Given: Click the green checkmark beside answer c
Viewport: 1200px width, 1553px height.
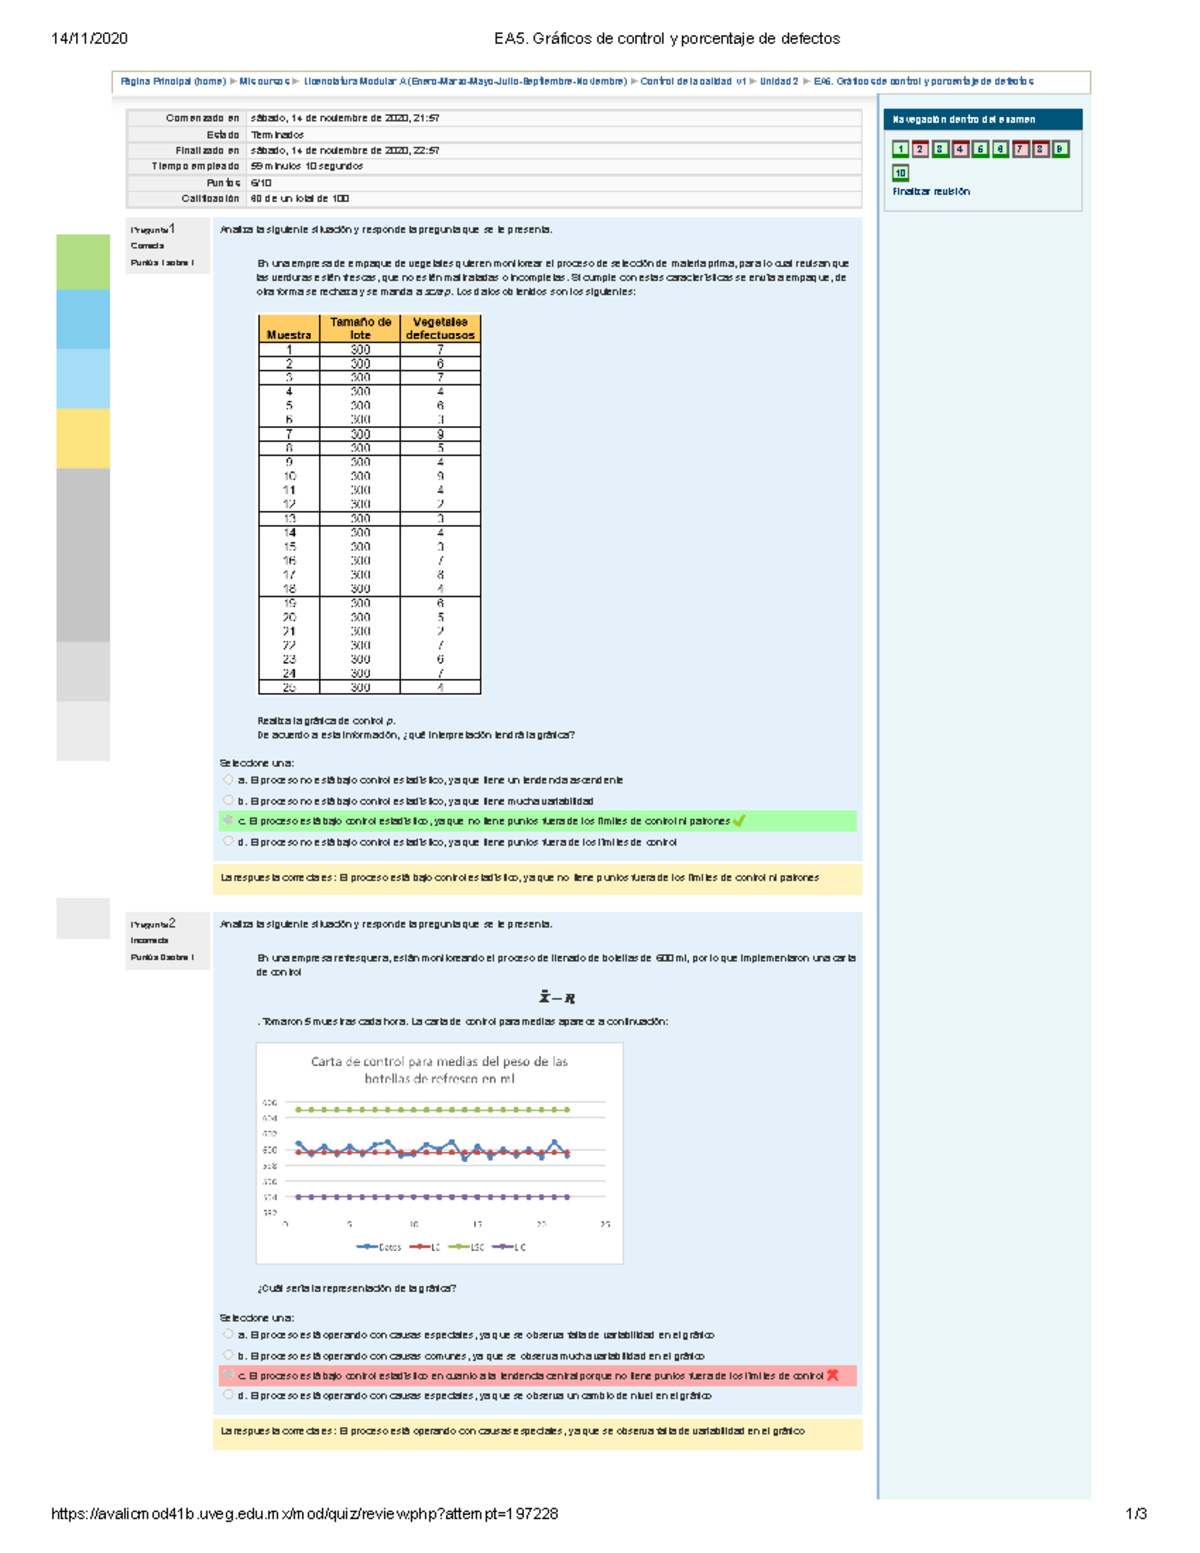Looking at the screenshot, I should pyautogui.click(x=740, y=821).
